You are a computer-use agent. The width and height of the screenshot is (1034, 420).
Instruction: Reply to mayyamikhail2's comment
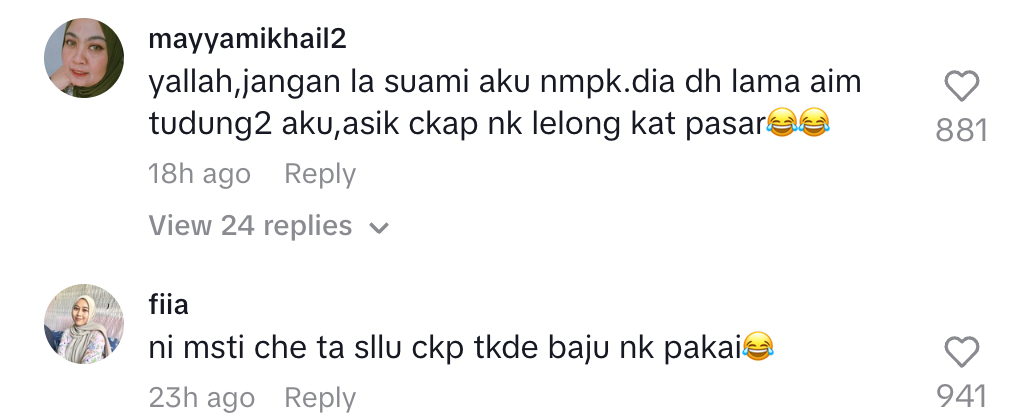point(320,175)
